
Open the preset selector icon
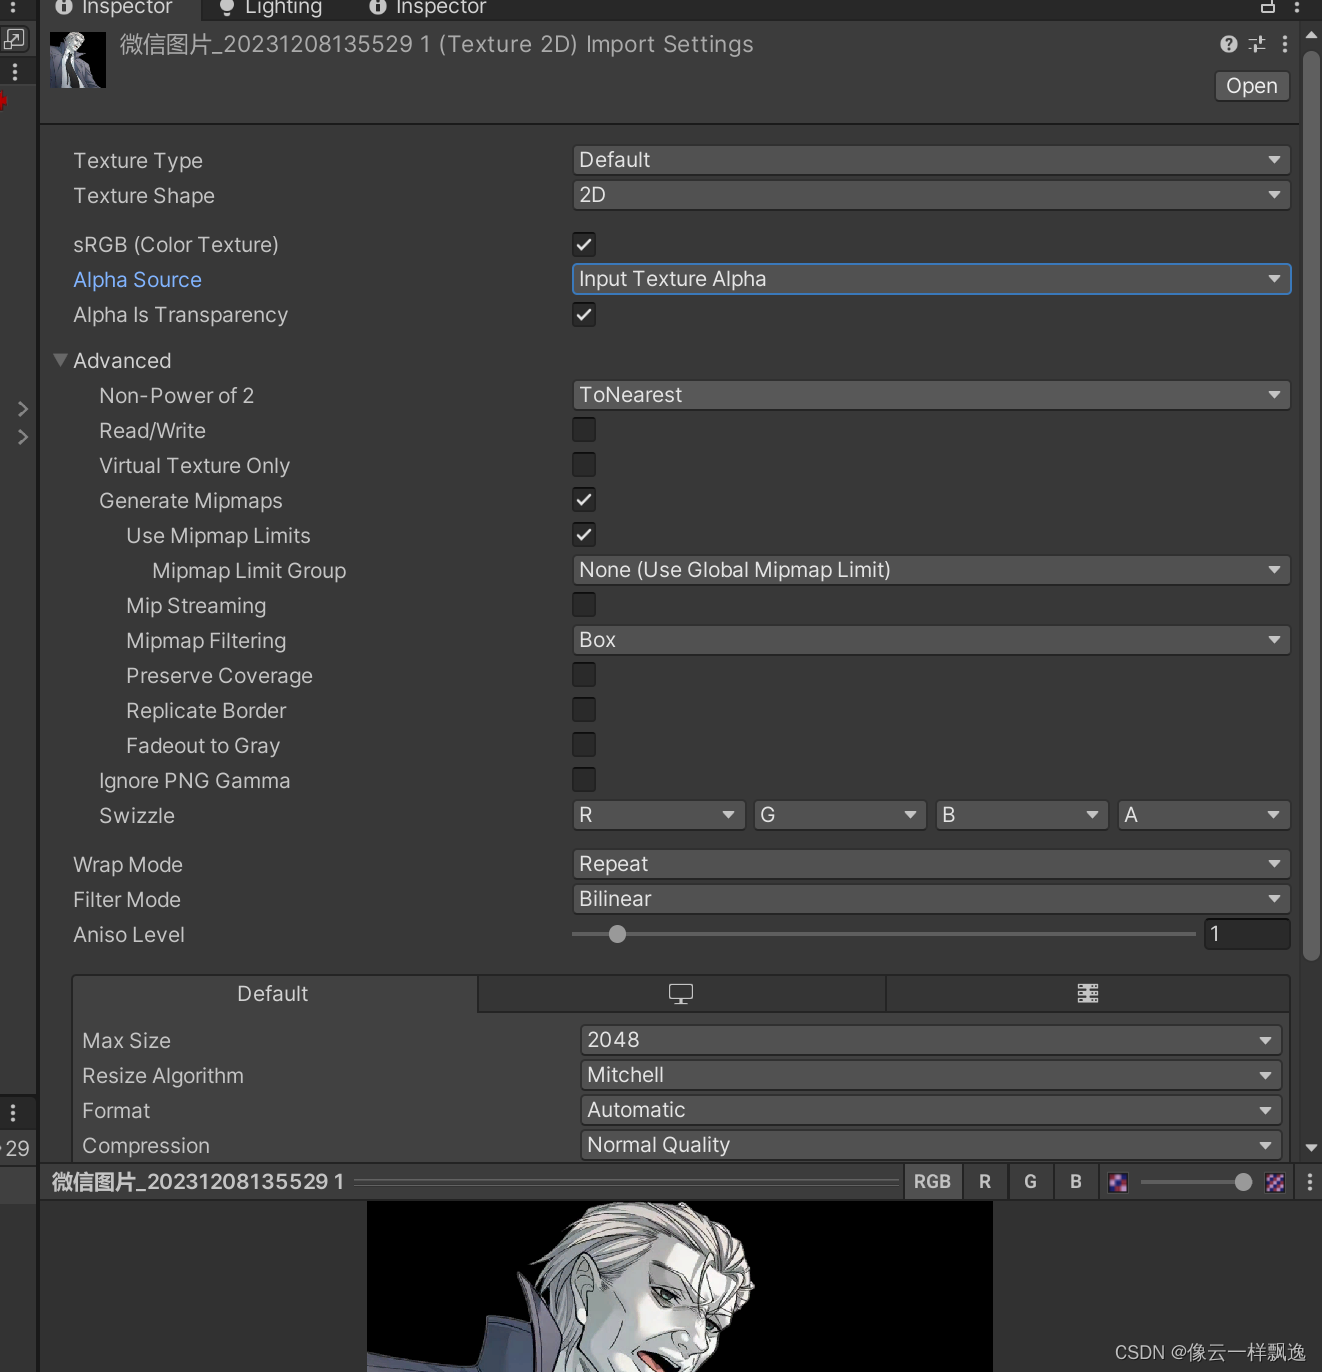pyautogui.click(x=1257, y=44)
